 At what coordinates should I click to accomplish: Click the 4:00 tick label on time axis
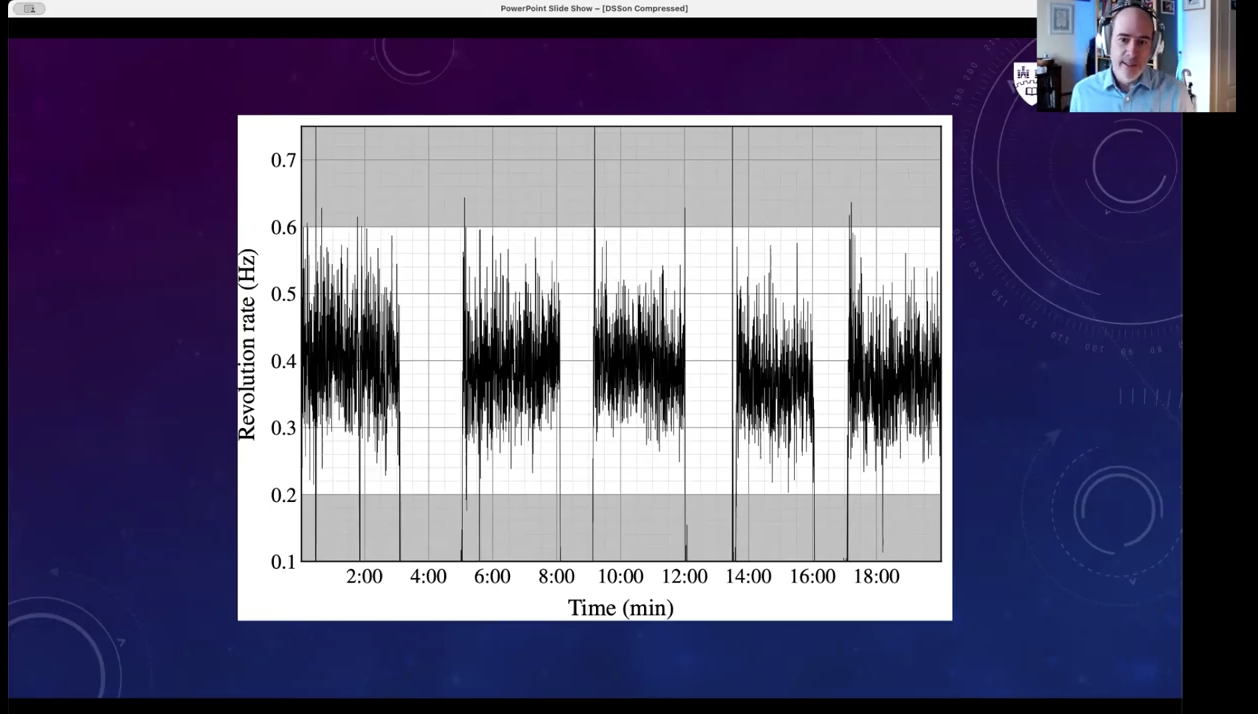[x=428, y=577]
